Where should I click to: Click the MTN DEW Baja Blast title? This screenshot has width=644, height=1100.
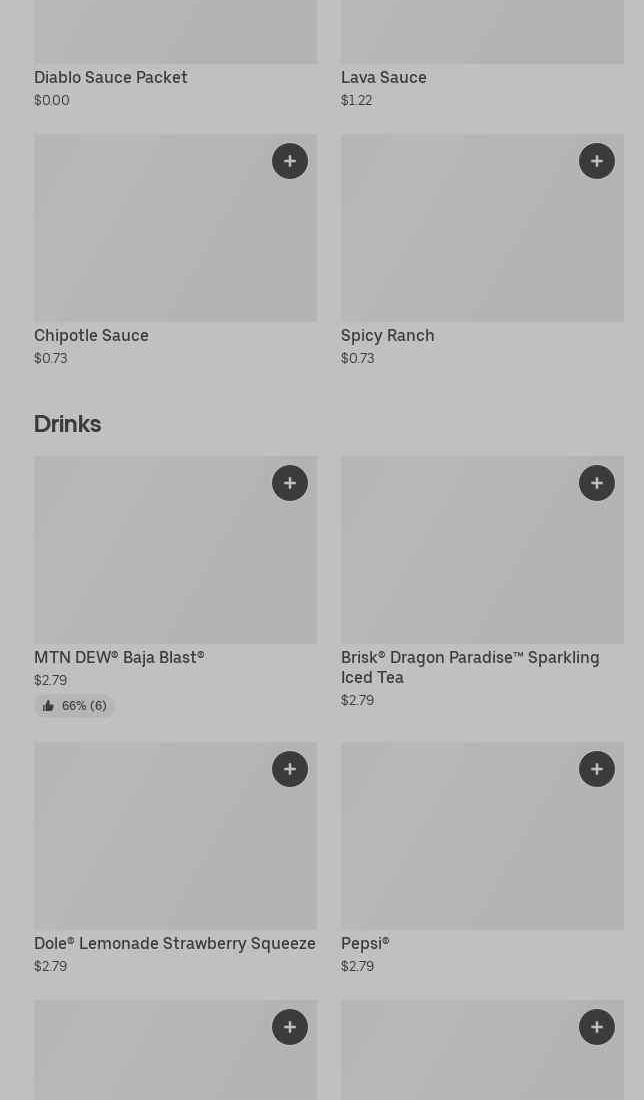coord(119,658)
